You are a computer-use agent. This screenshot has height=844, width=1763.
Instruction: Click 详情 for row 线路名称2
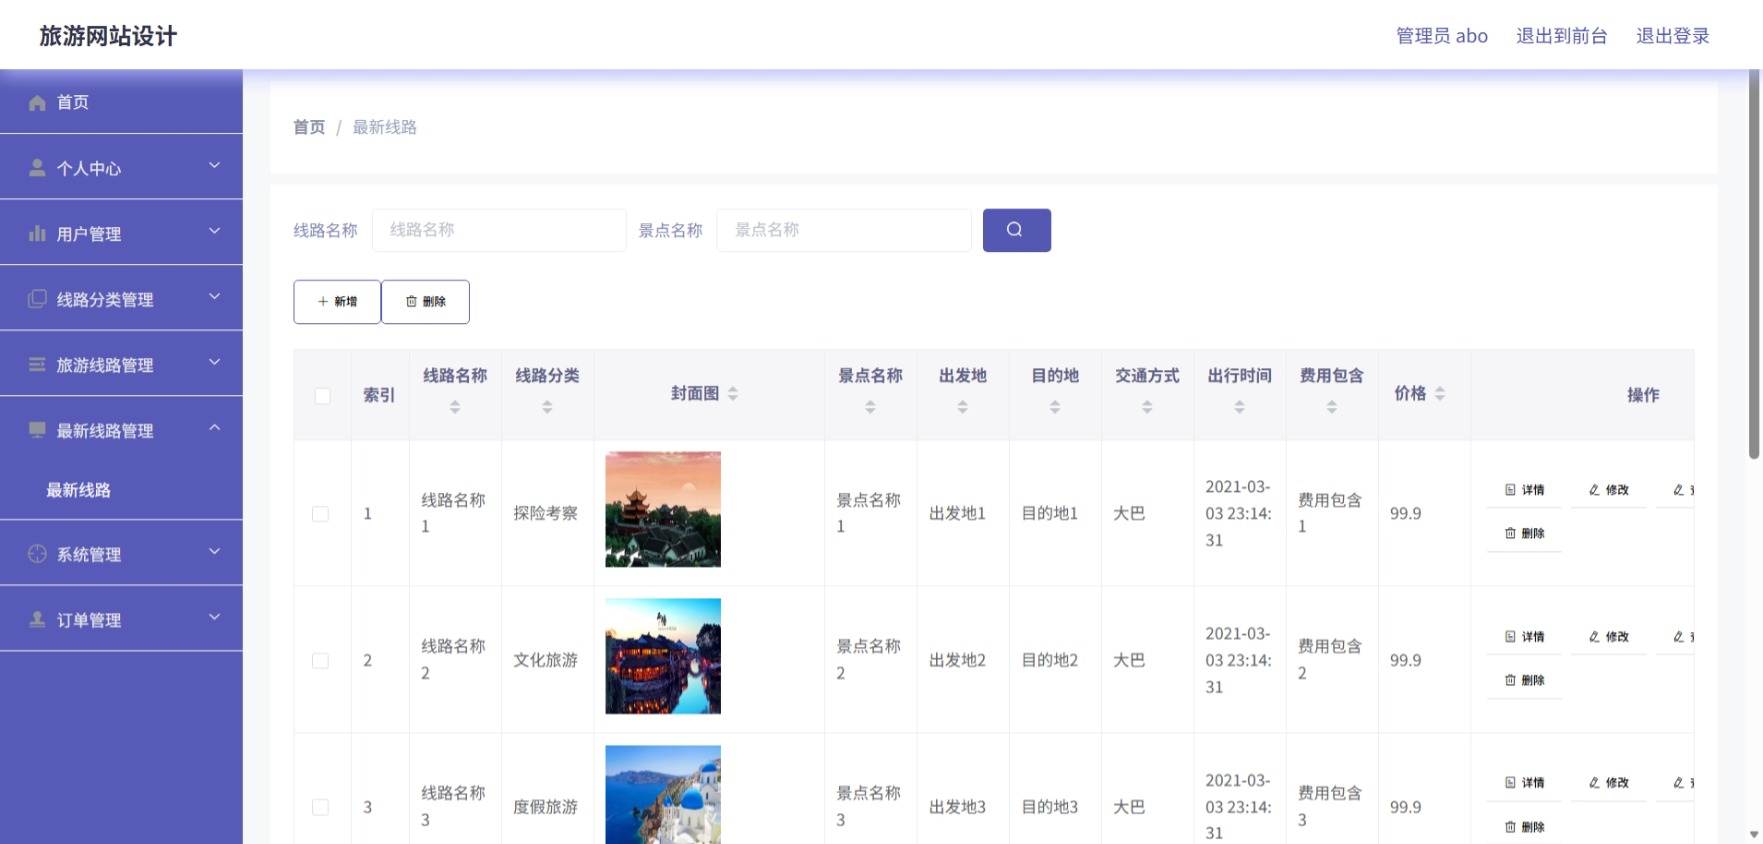pyautogui.click(x=1524, y=637)
